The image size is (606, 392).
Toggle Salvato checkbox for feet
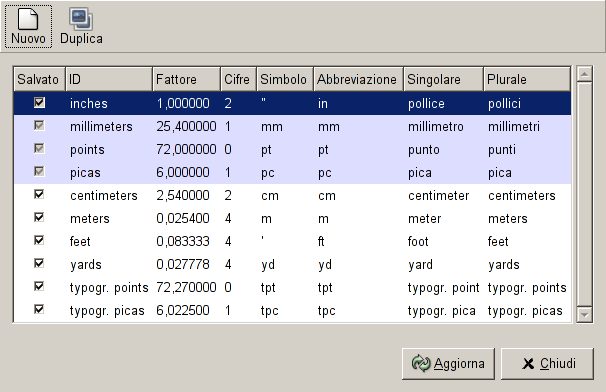39,240
